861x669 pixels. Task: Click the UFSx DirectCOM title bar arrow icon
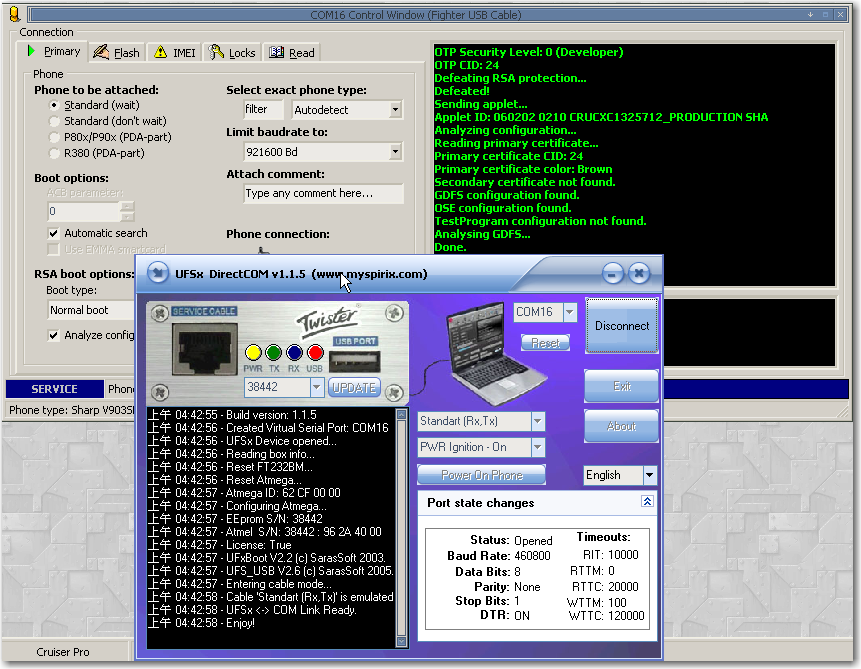158,273
